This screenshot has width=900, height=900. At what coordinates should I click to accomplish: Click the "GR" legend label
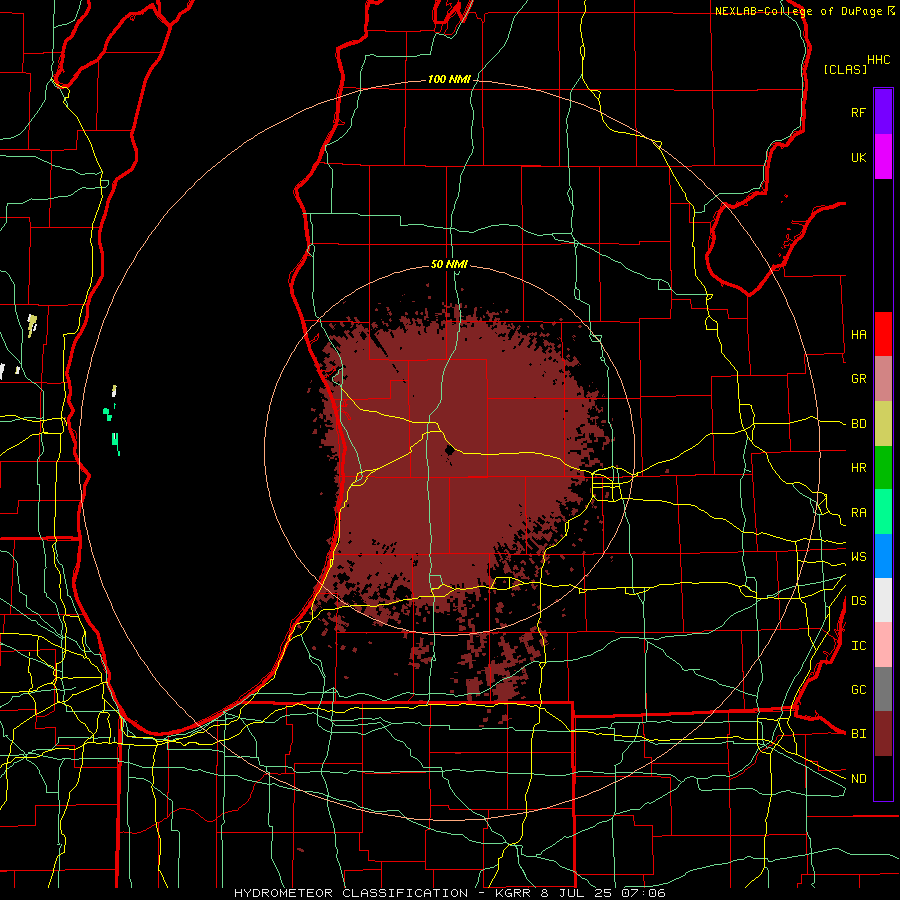[x=858, y=379]
